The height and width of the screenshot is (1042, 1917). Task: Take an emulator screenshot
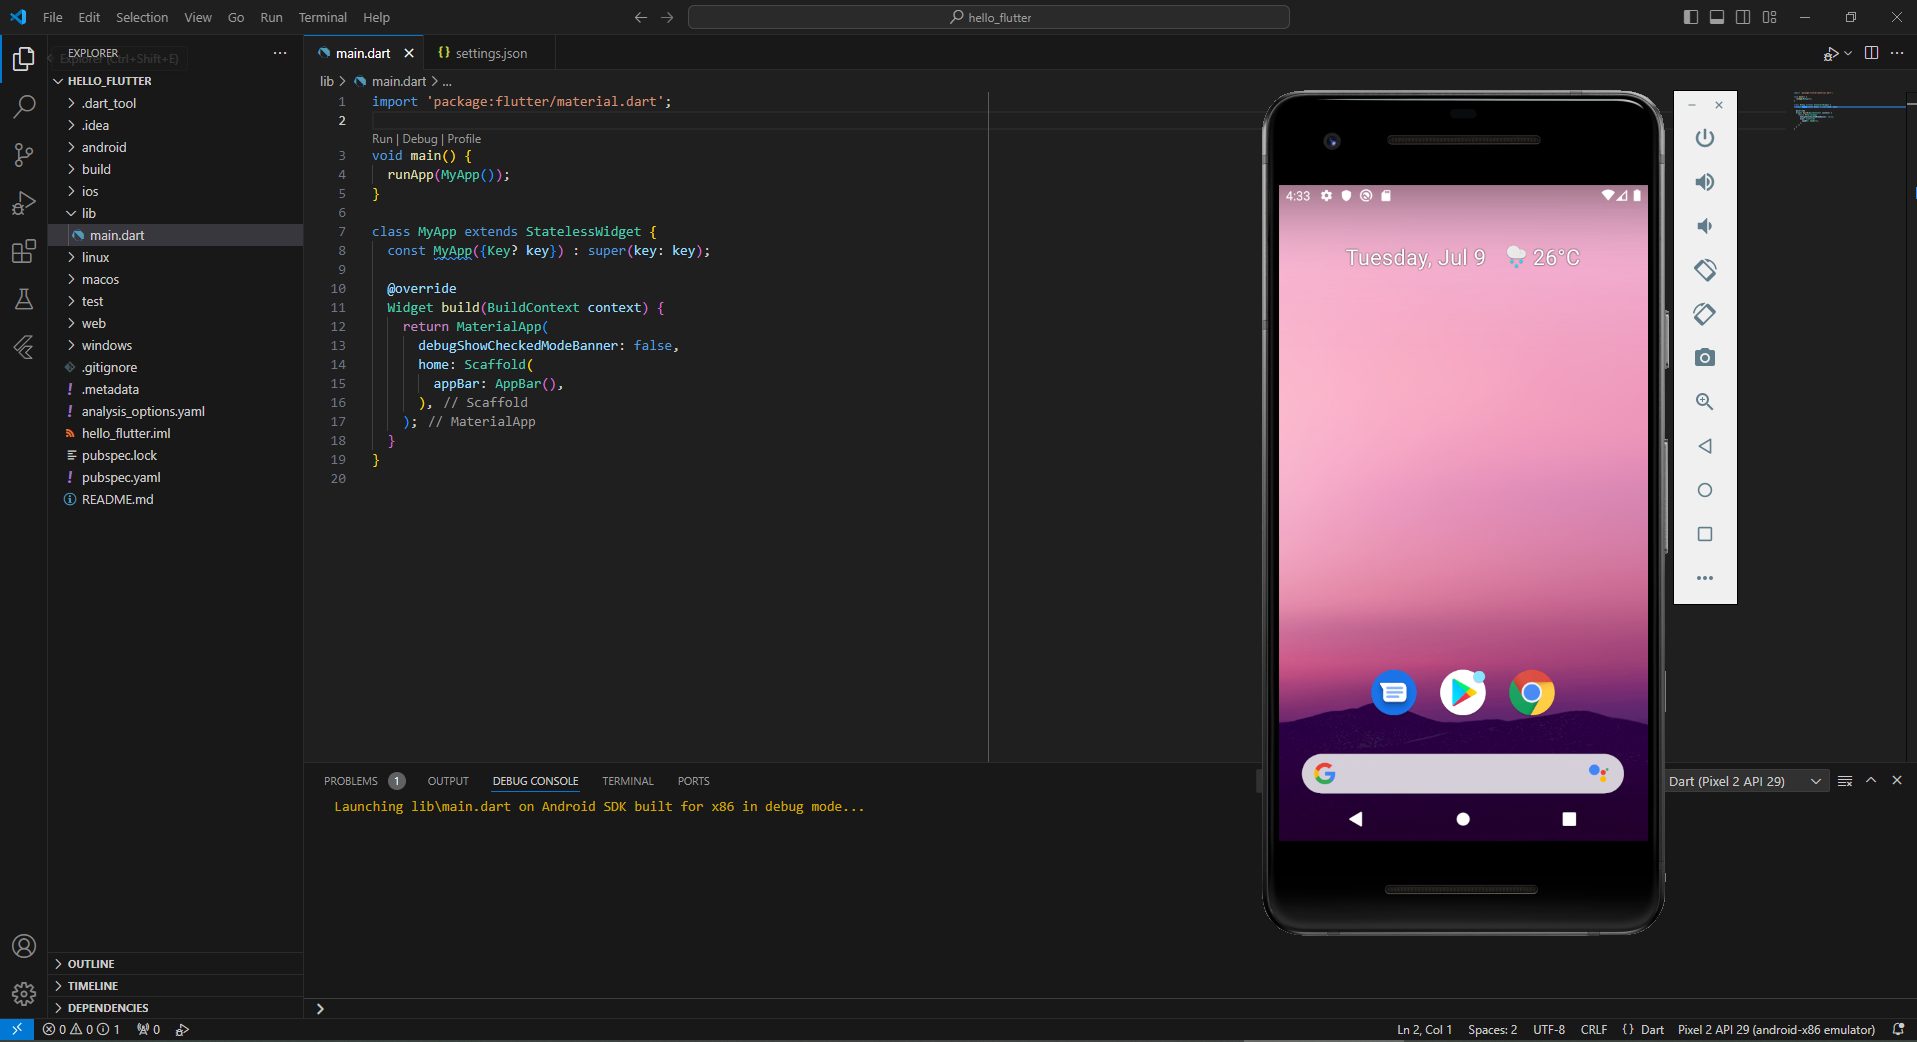1705,358
